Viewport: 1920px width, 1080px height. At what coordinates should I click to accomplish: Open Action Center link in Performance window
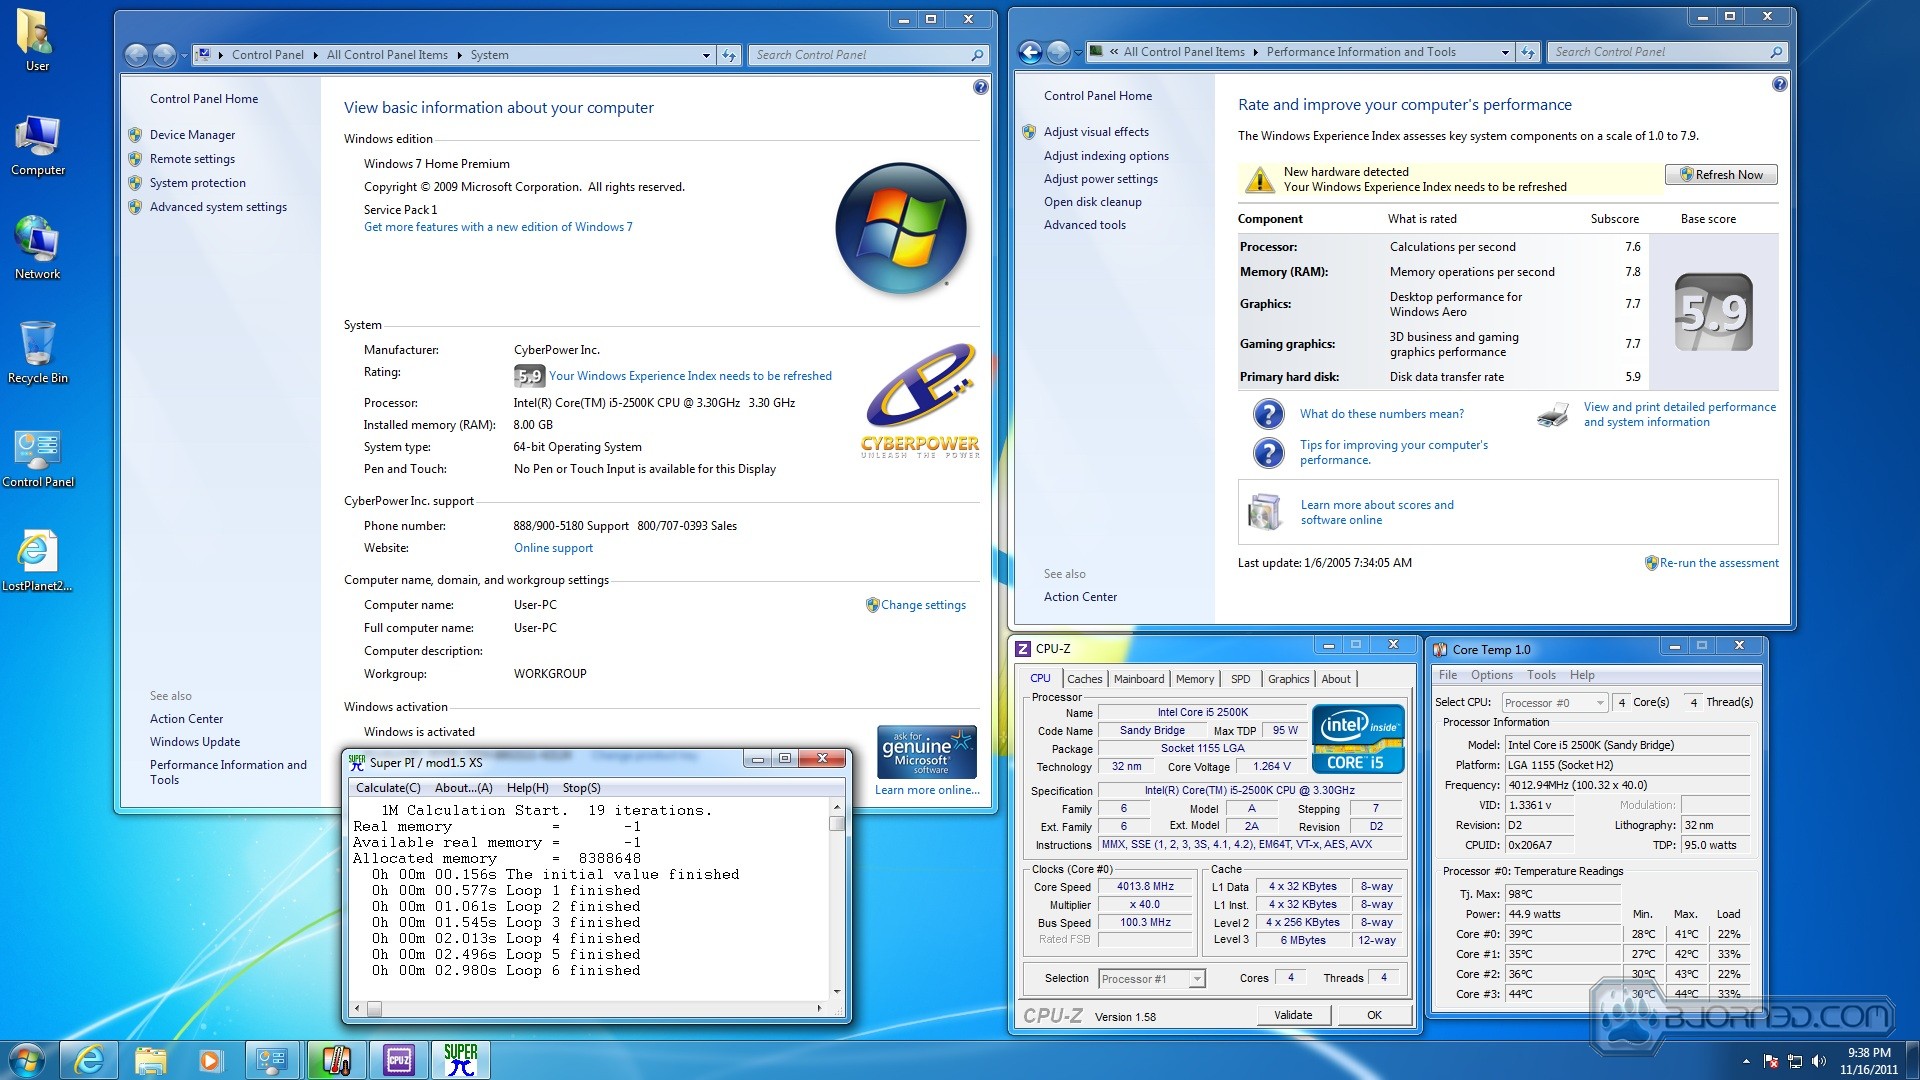1080,597
